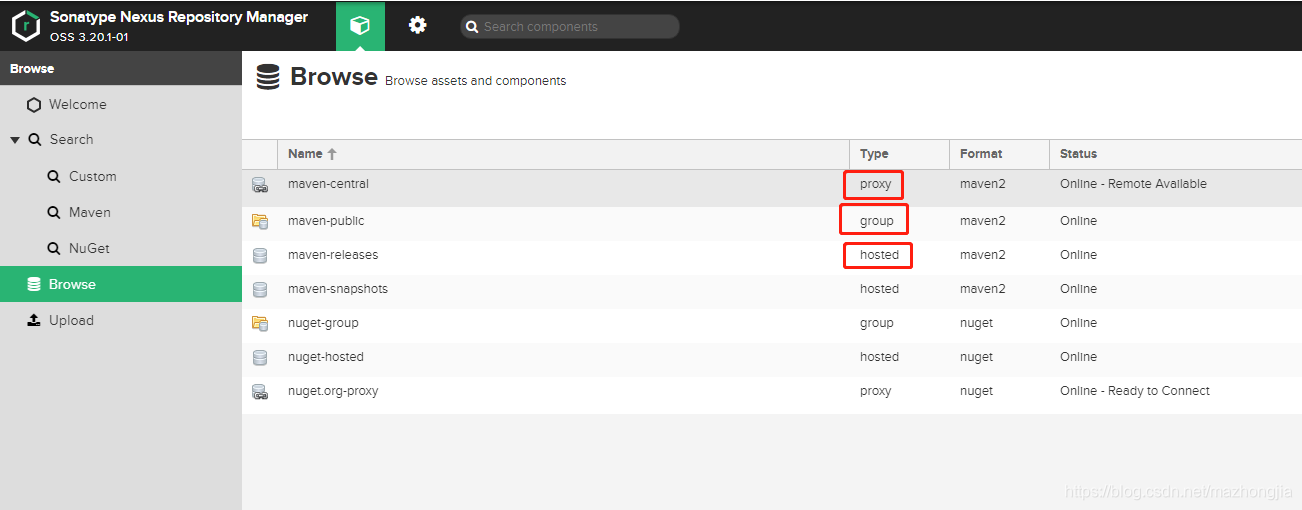Collapse the Search tree node arrow
This screenshot has height=510, width=1302.
pos(15,140)
